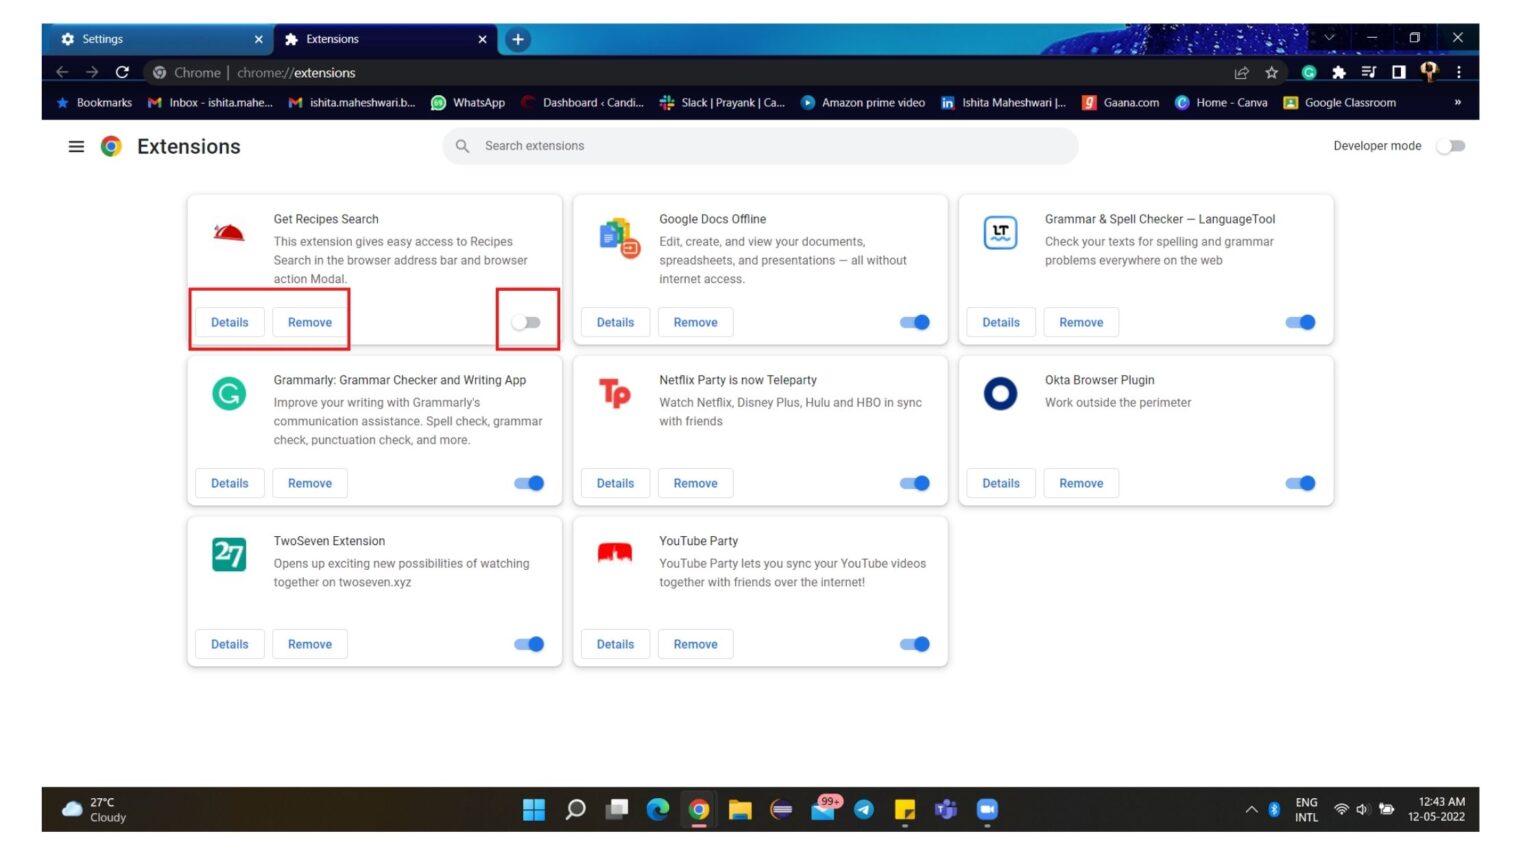
Task: Disable the YouTube Party extension
Action: (x=913, y=643)
